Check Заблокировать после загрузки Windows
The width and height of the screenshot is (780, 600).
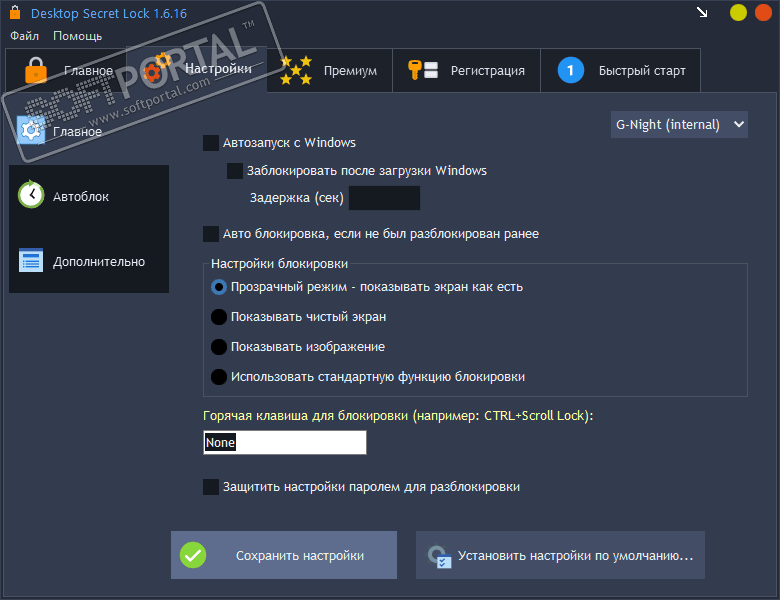point(235,171)
